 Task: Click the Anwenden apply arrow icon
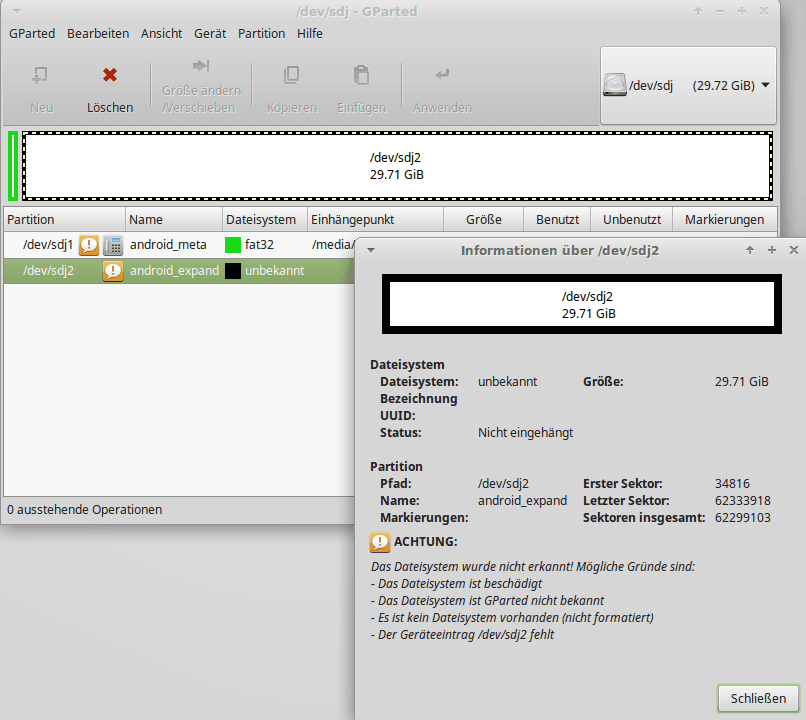pyautogui.click(x=442, y=75)
